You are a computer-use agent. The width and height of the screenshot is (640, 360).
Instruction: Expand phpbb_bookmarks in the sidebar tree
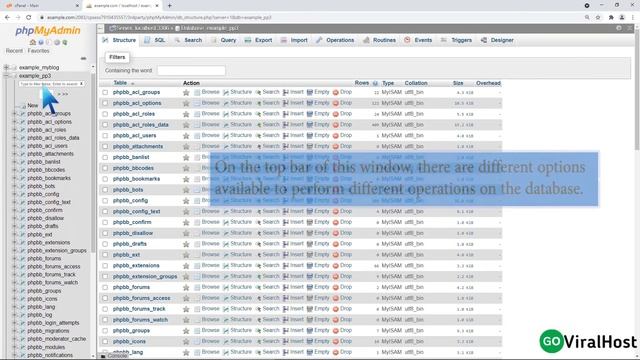pos(15,178)
